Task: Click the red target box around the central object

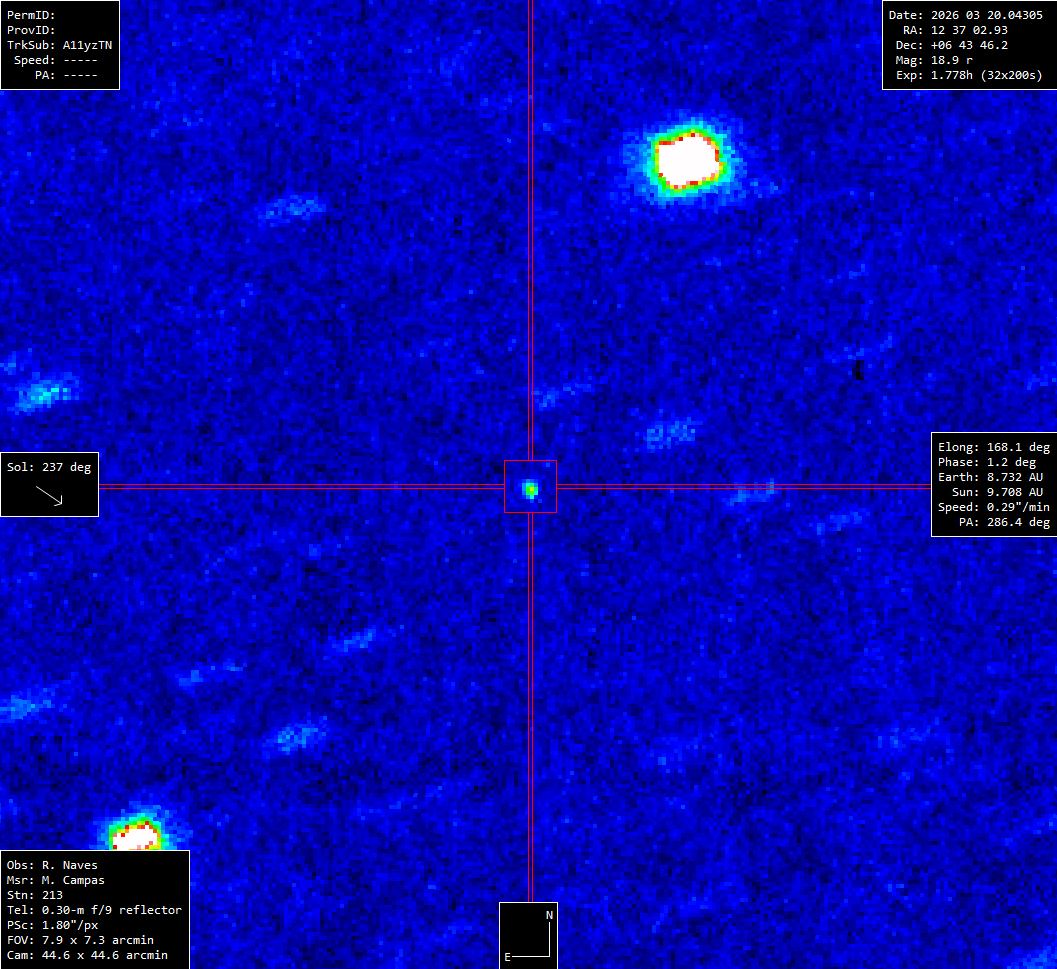Action: 530,487
